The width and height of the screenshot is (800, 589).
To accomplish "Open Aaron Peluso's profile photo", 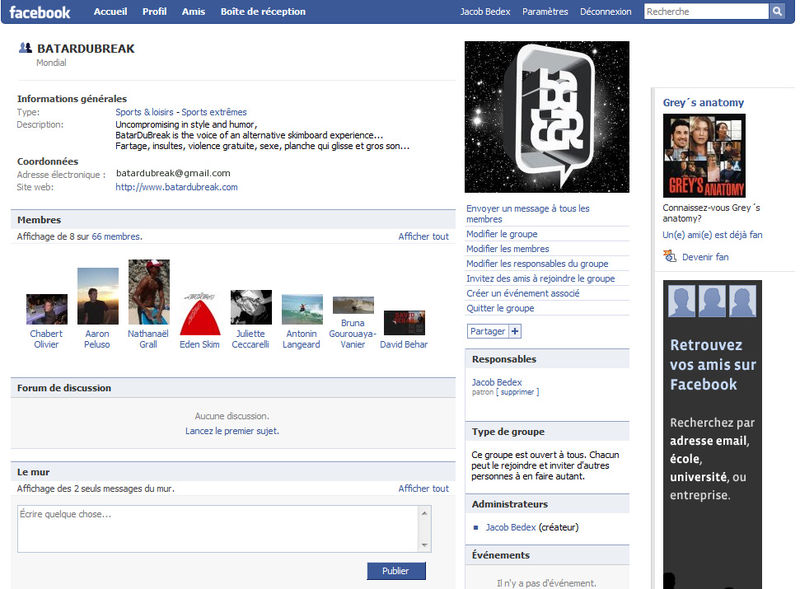I will 98,296.
